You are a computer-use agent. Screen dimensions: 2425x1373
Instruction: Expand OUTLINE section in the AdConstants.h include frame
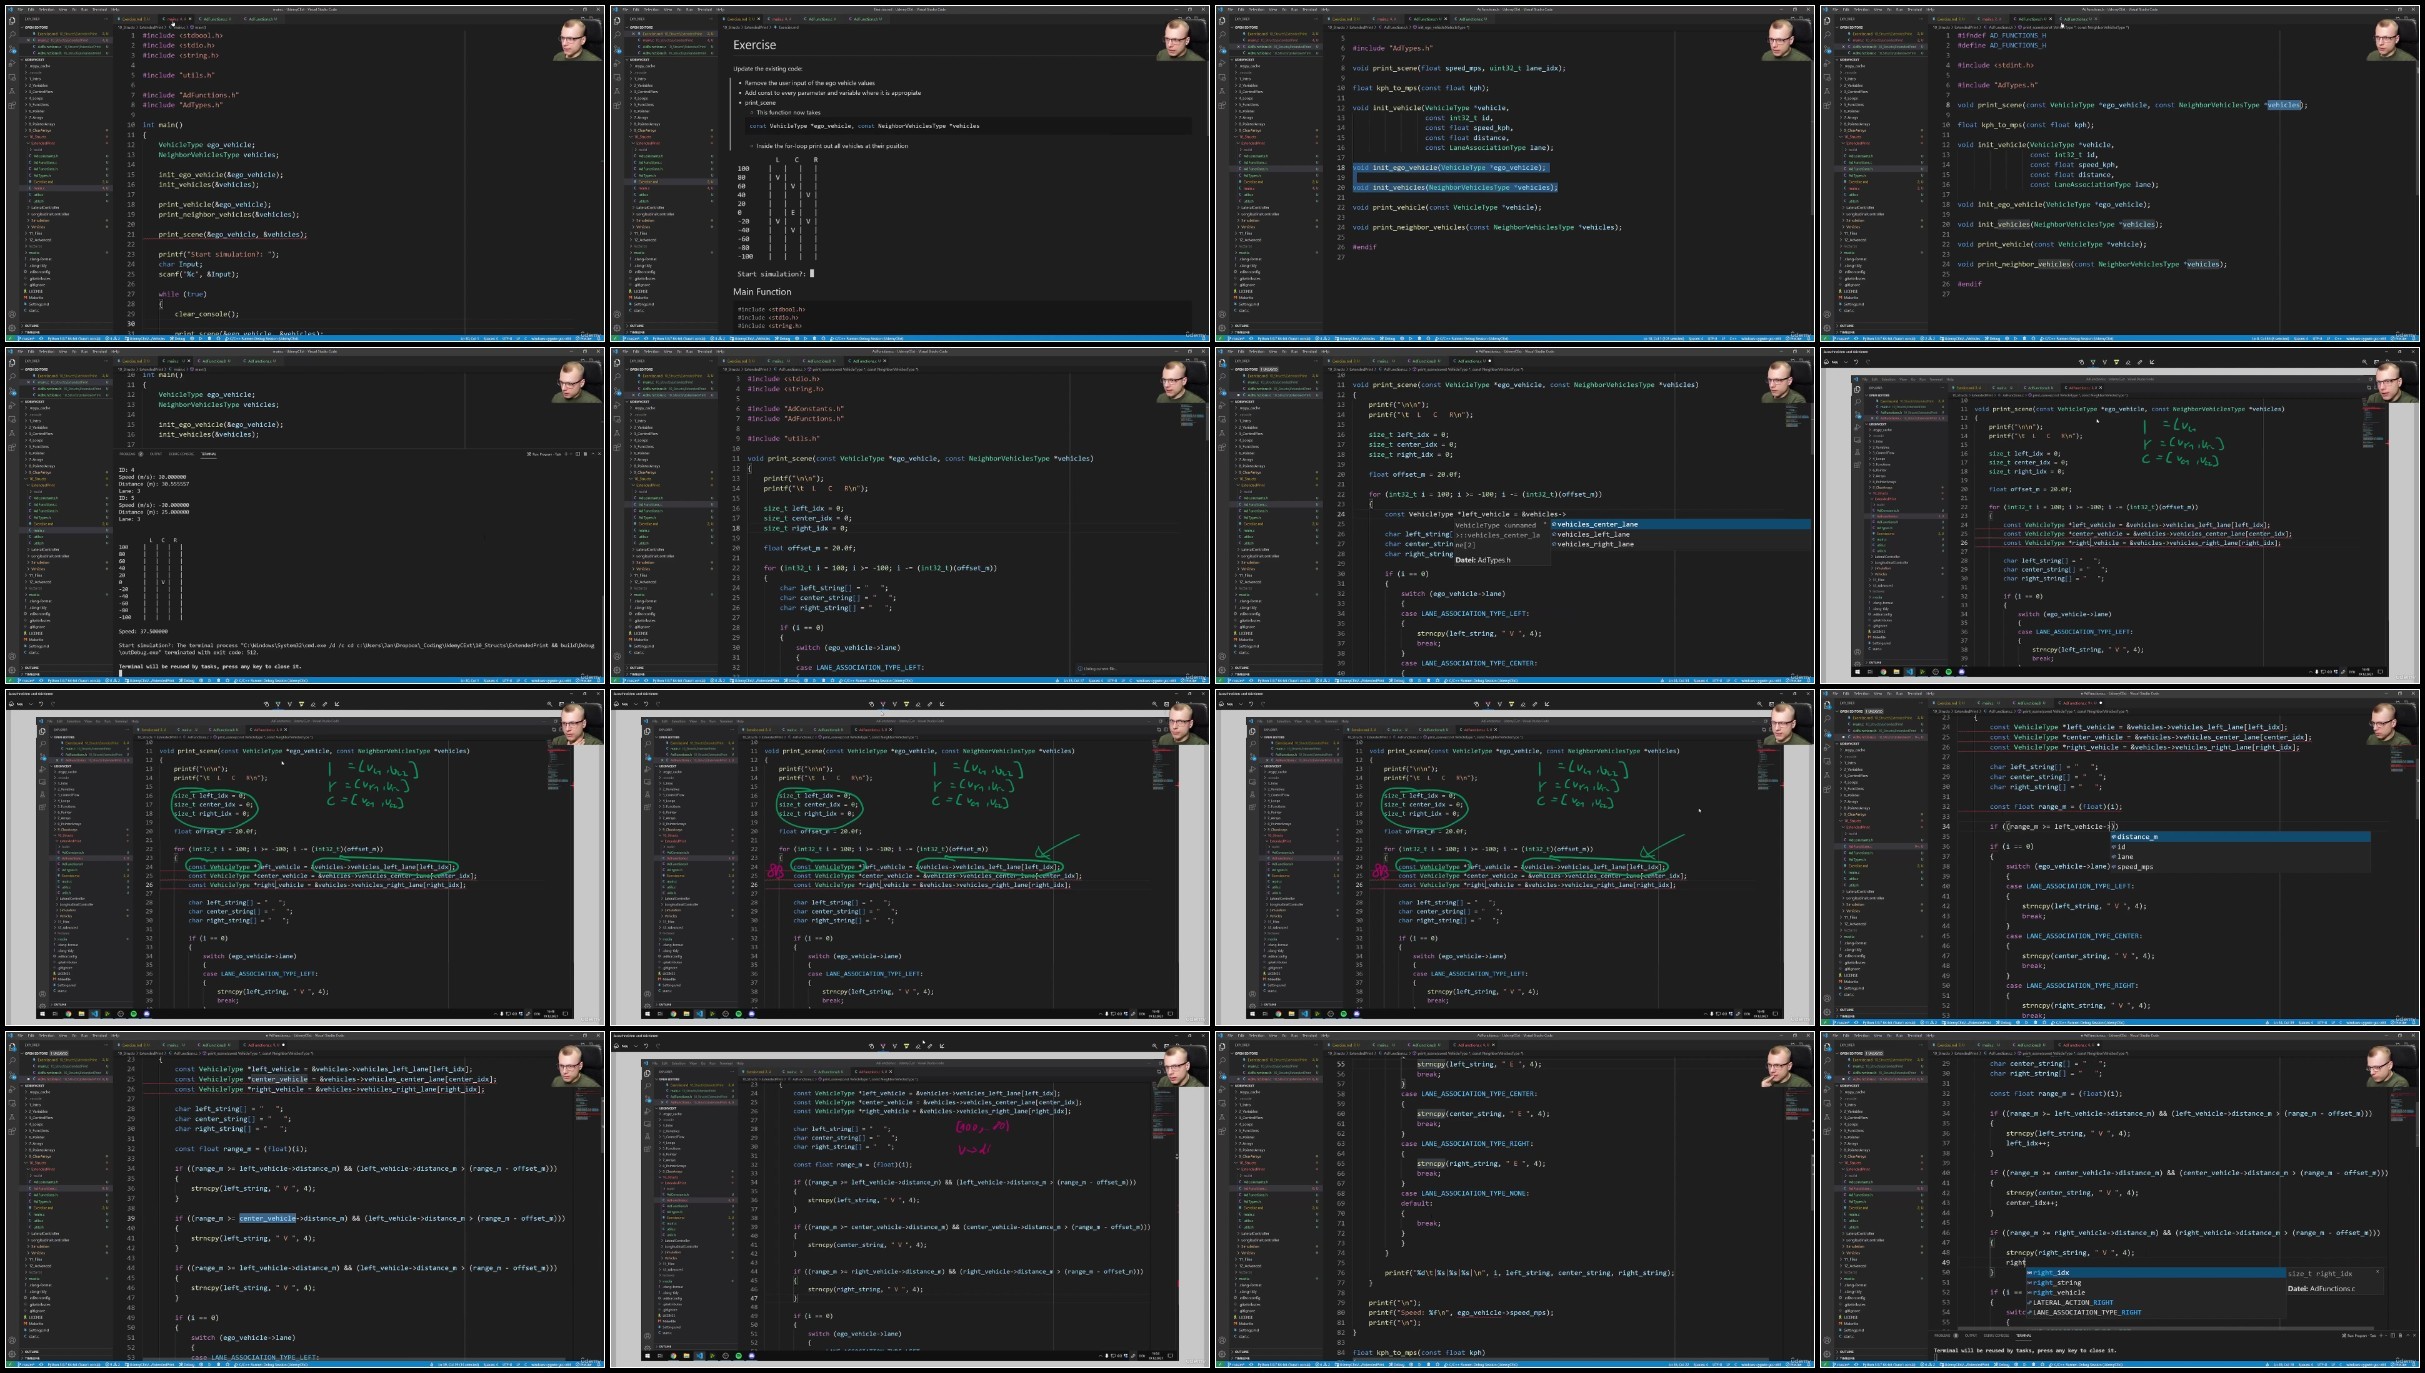[x=638, y=667]
